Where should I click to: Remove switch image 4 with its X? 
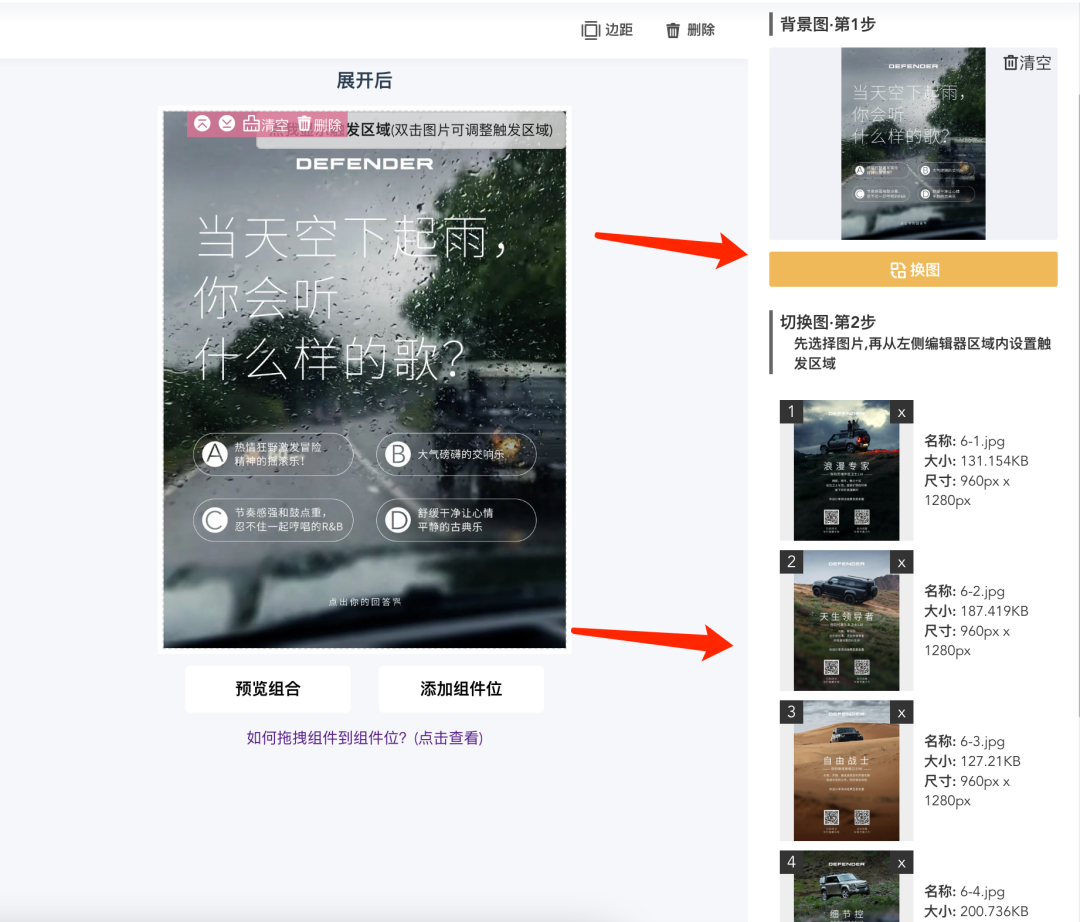pos(902,863)
